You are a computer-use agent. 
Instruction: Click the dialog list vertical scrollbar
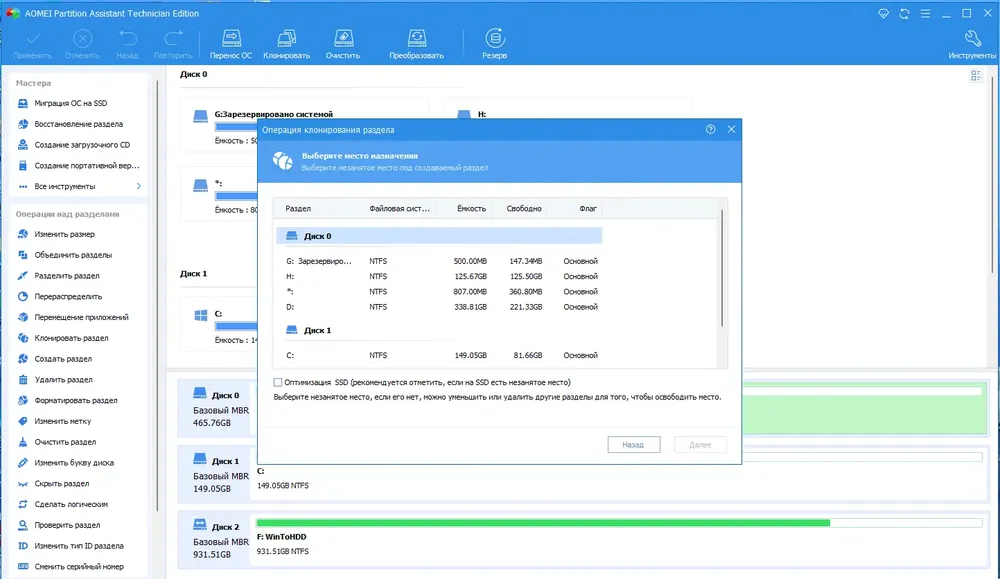point(722,268)
